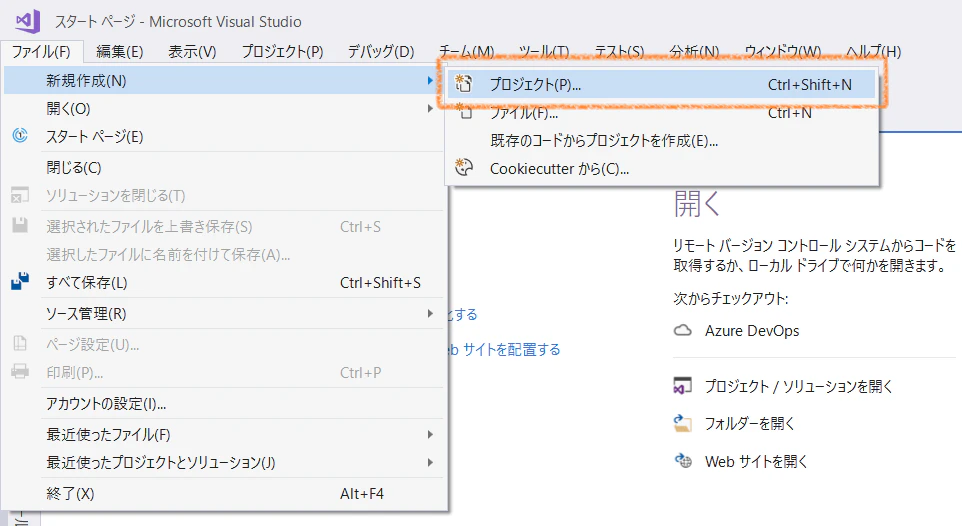Click the Visual Studio logo icon
The width and height of the screenshot is (962, 526).
(28, 21)
